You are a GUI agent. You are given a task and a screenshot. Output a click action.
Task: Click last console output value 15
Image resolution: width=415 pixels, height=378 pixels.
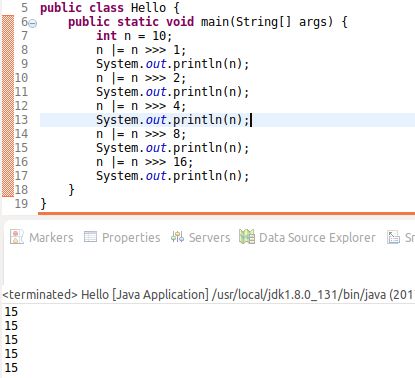tap(11, 368)
